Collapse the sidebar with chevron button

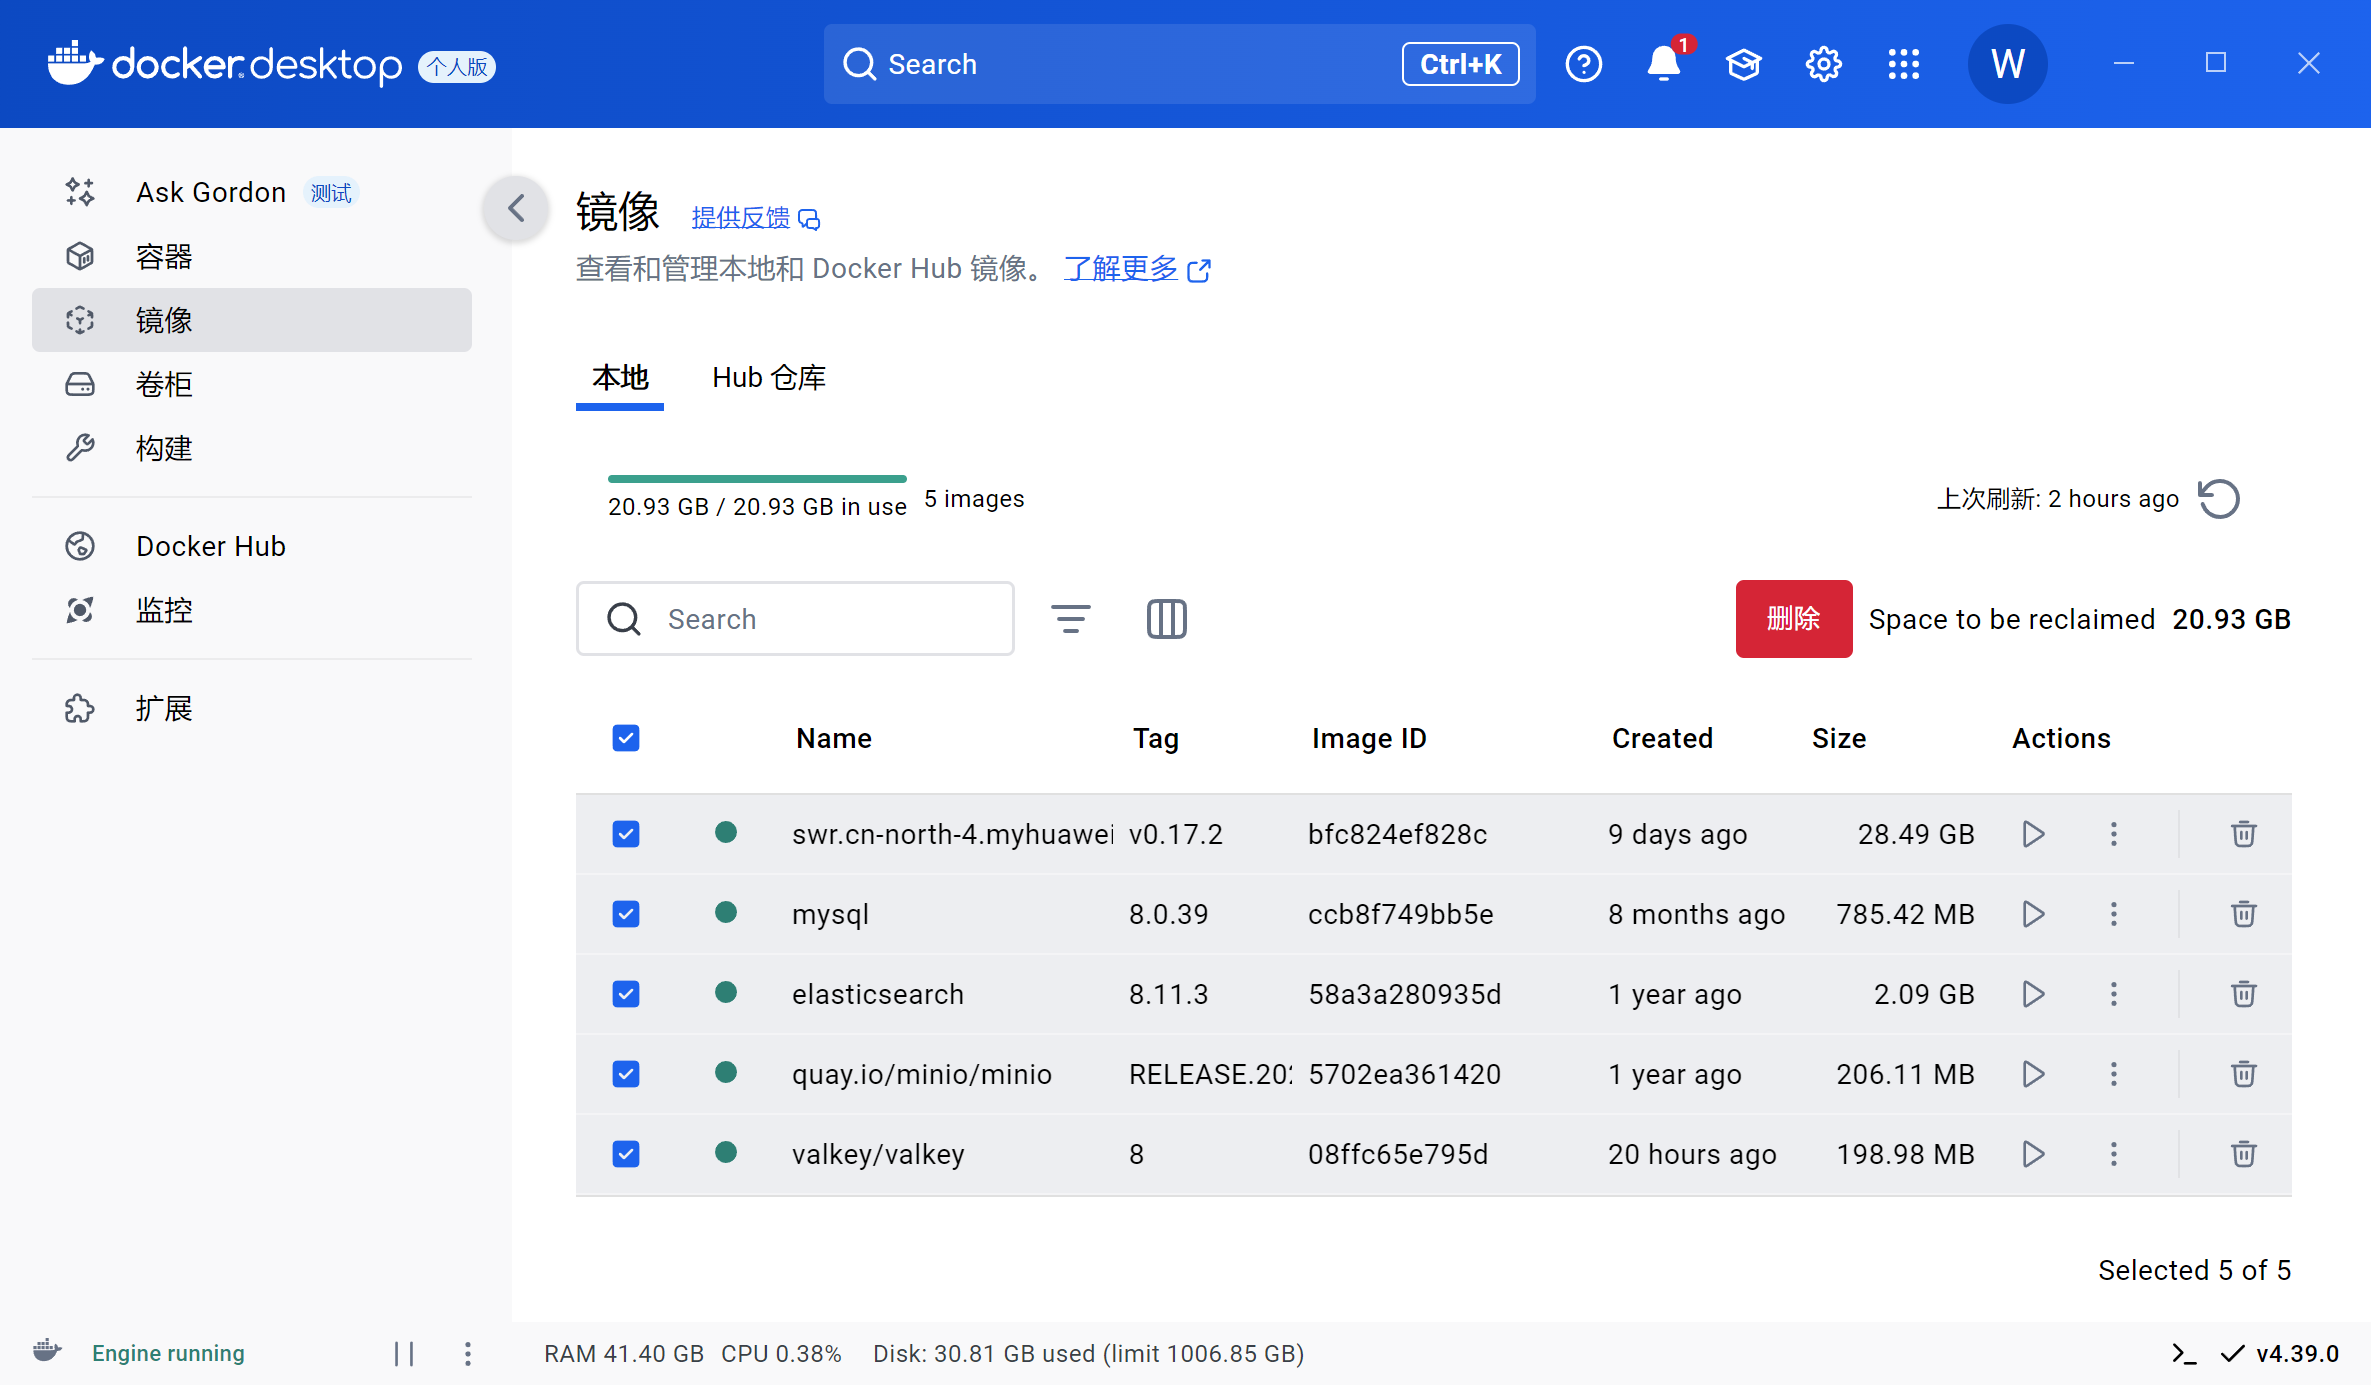516,209
